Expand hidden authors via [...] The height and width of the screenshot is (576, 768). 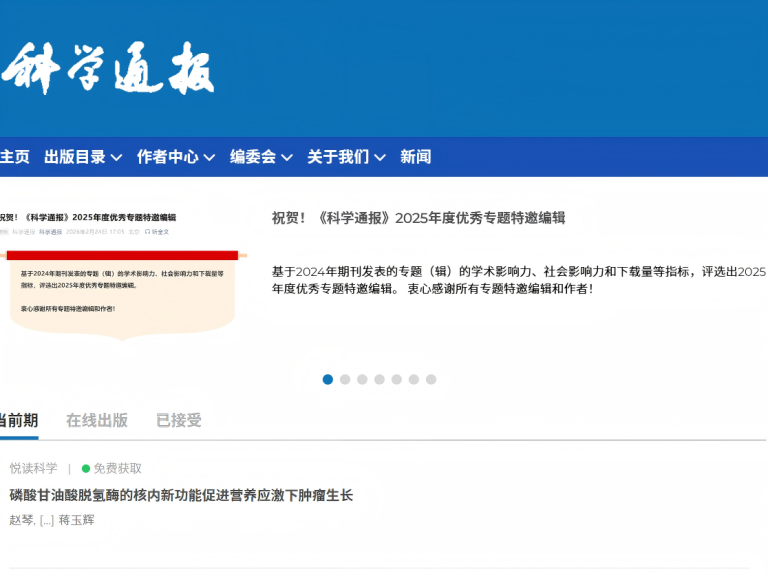(47, 520)
